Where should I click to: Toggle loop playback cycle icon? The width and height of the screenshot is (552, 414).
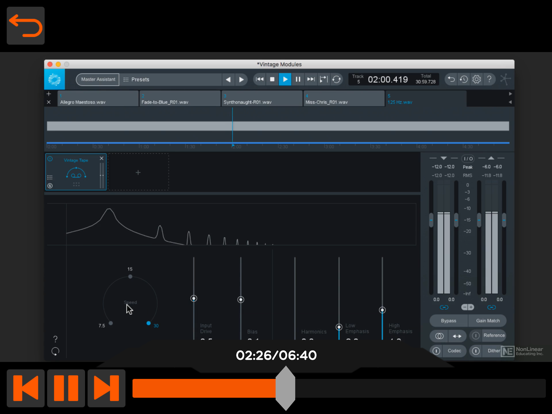pyautogui.click(x=336, y=80)
